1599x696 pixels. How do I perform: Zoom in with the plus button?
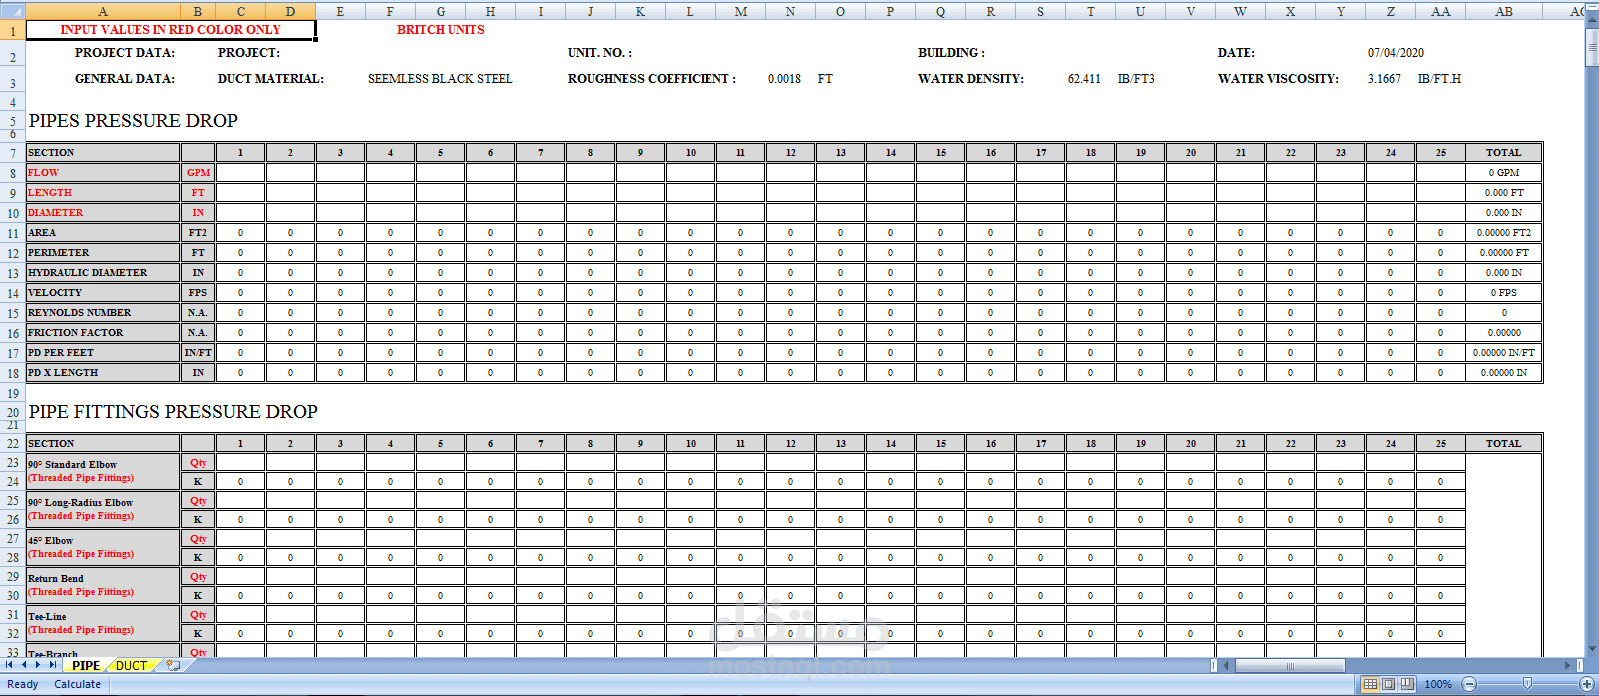point(1586,684)
